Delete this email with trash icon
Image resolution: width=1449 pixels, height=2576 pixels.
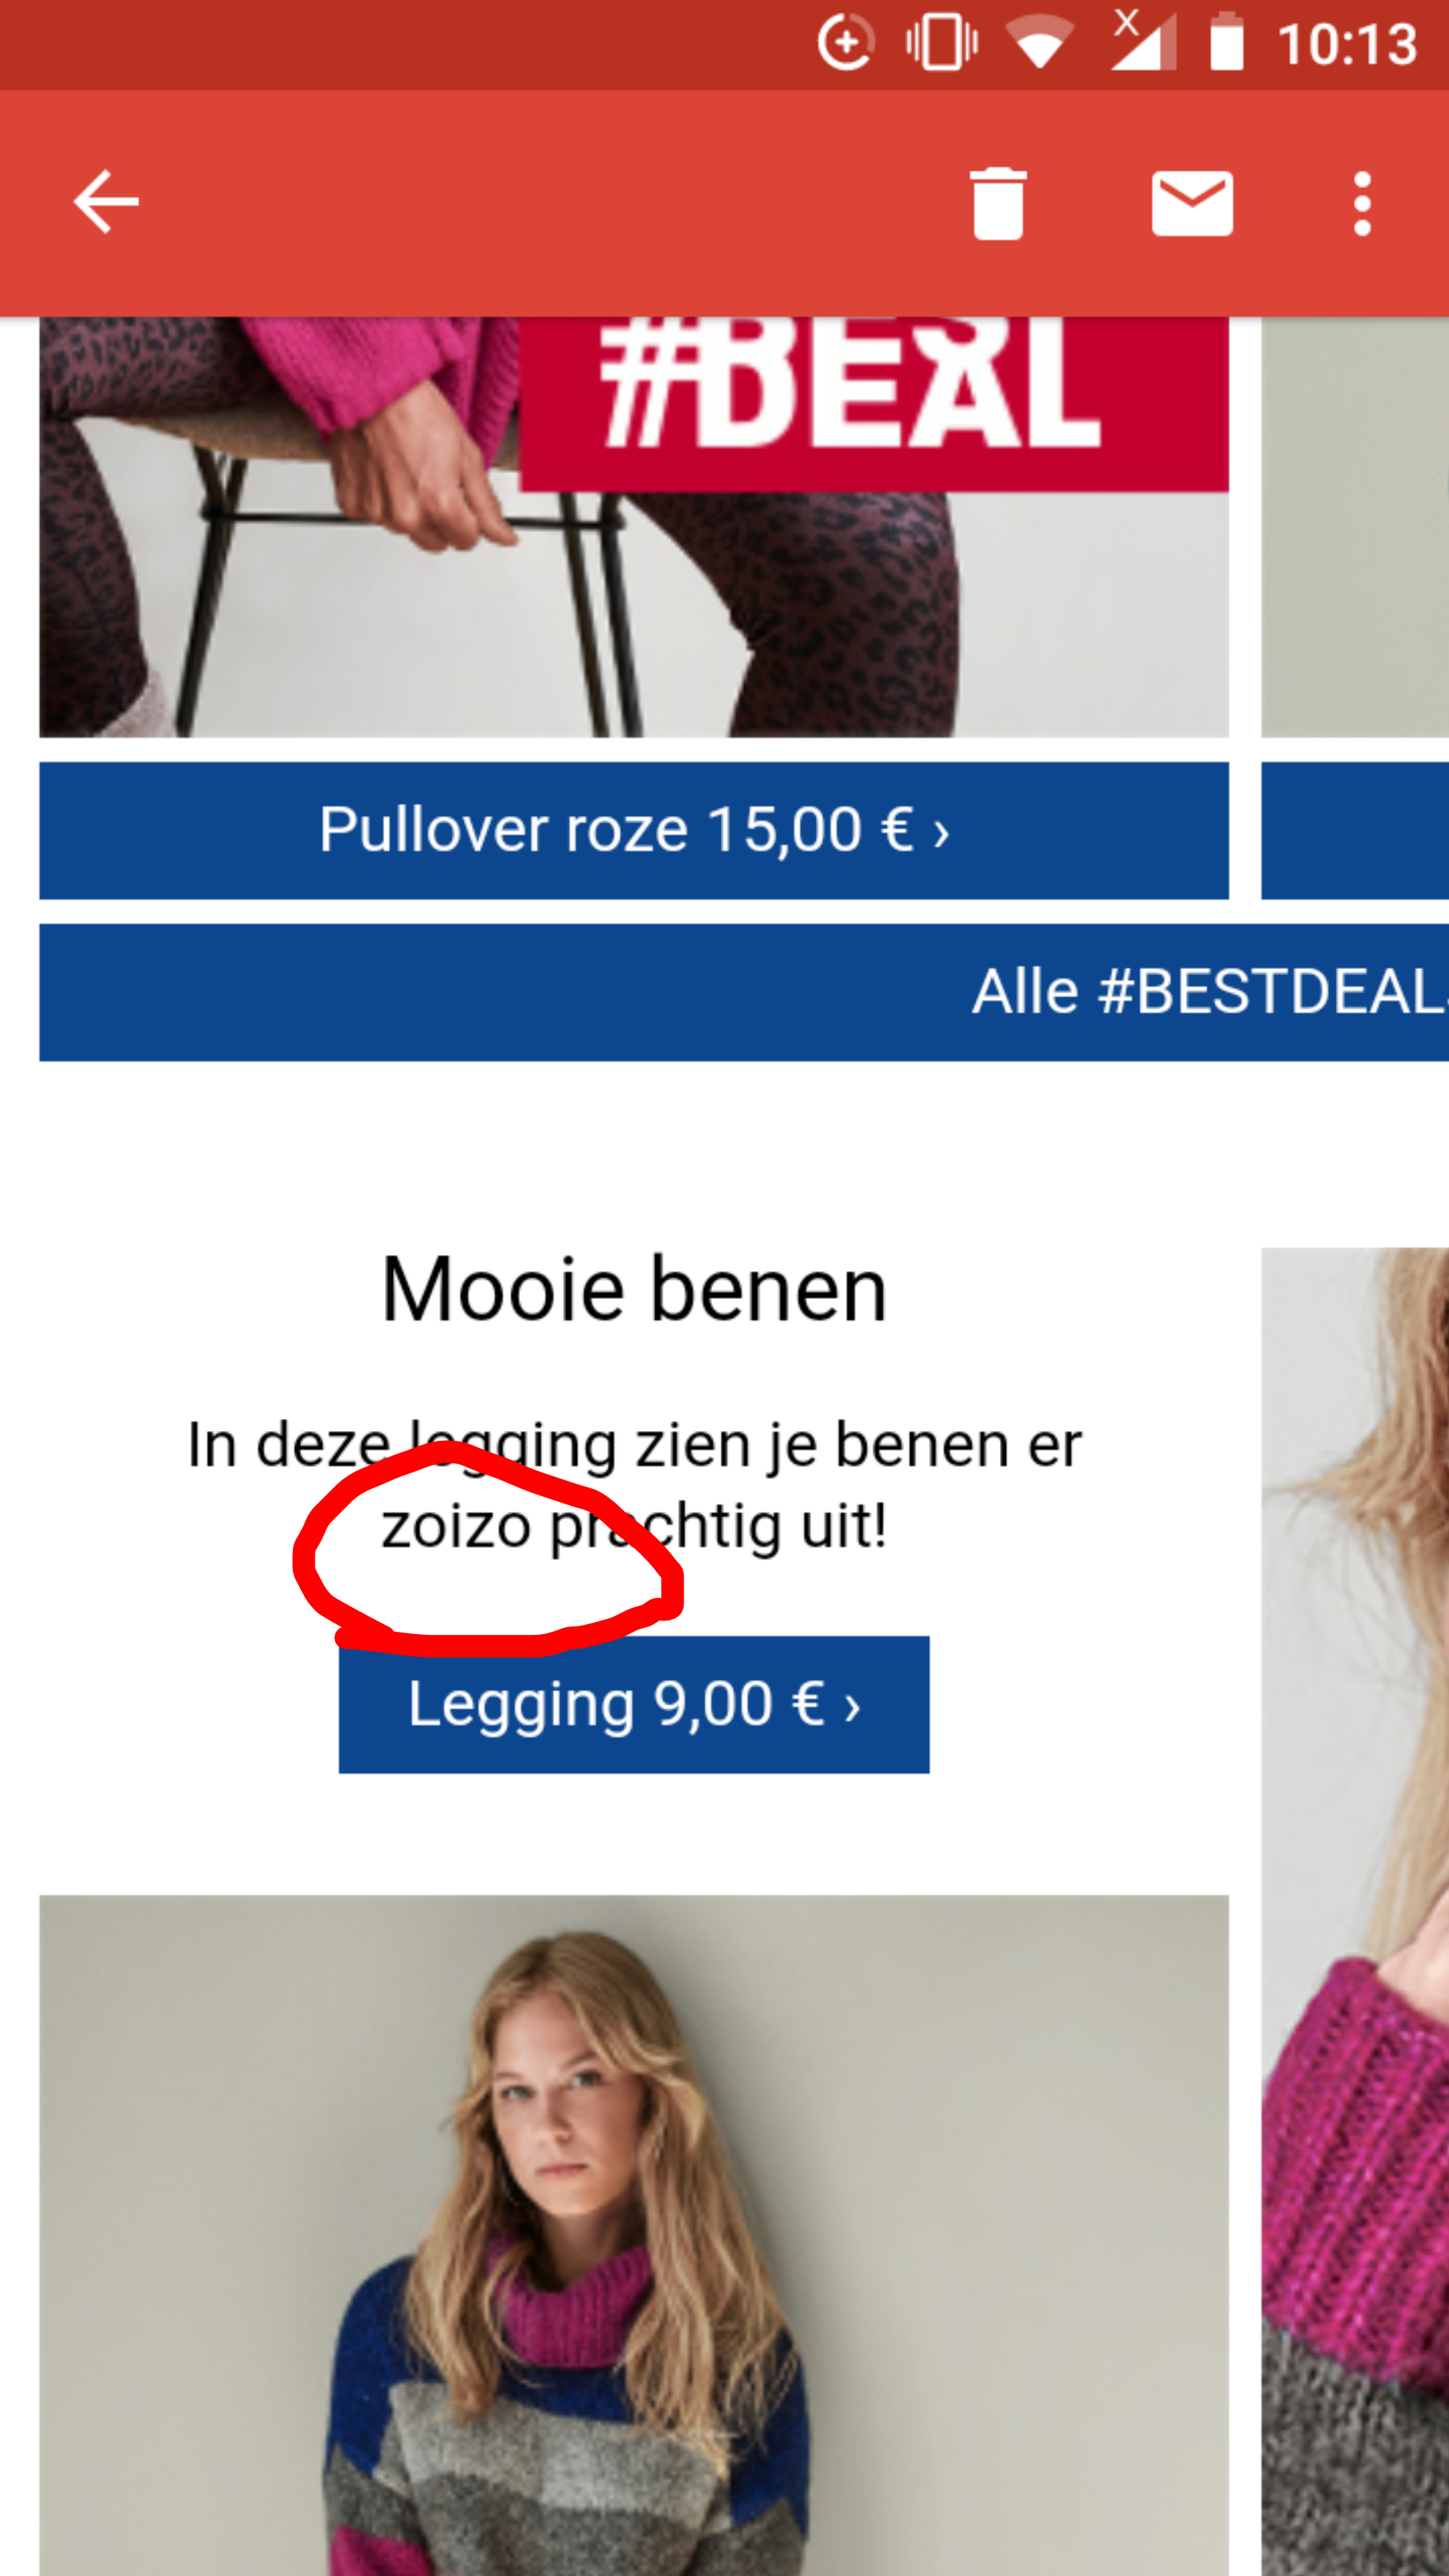coord(998,204)
